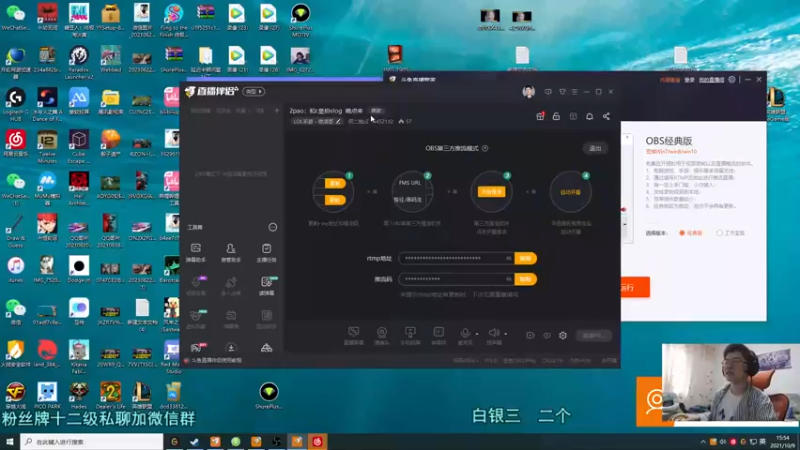The width and height of the screenshot is (800, 450).
Task: Show hidden tray icons chevron in taskbar
Action: [x=703, y=442]
